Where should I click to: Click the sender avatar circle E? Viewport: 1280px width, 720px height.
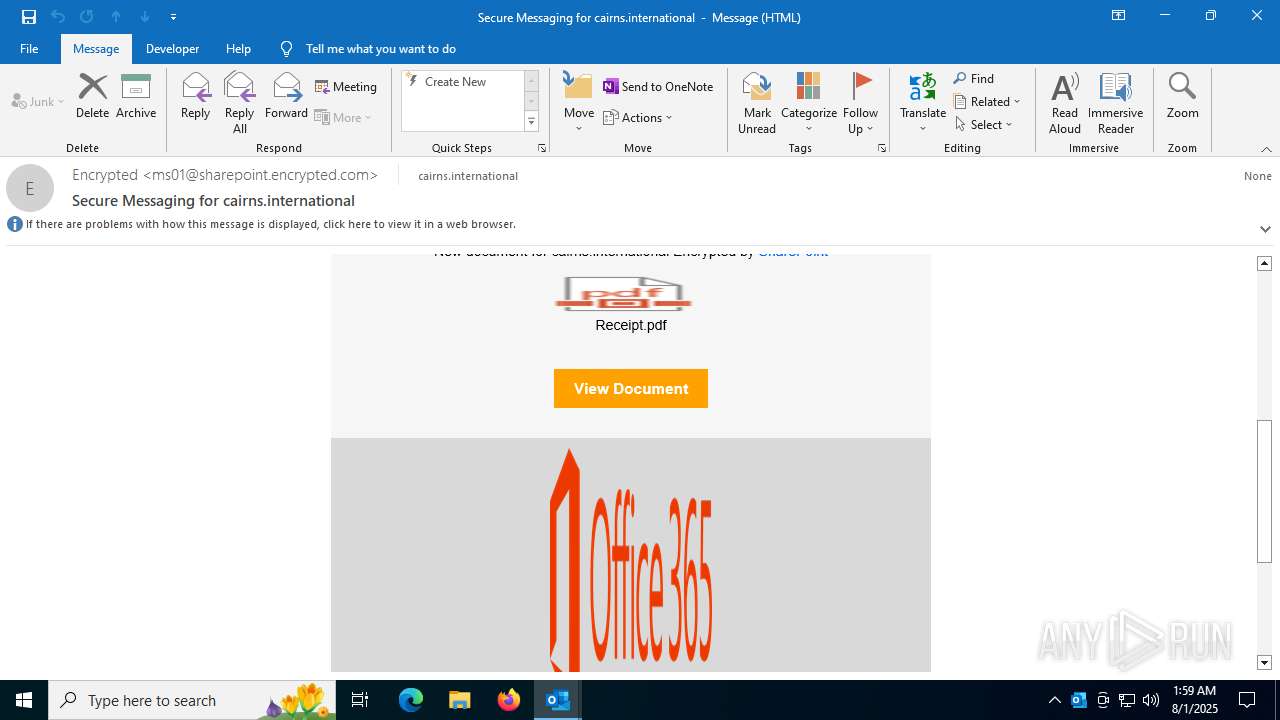click(30, 188)
